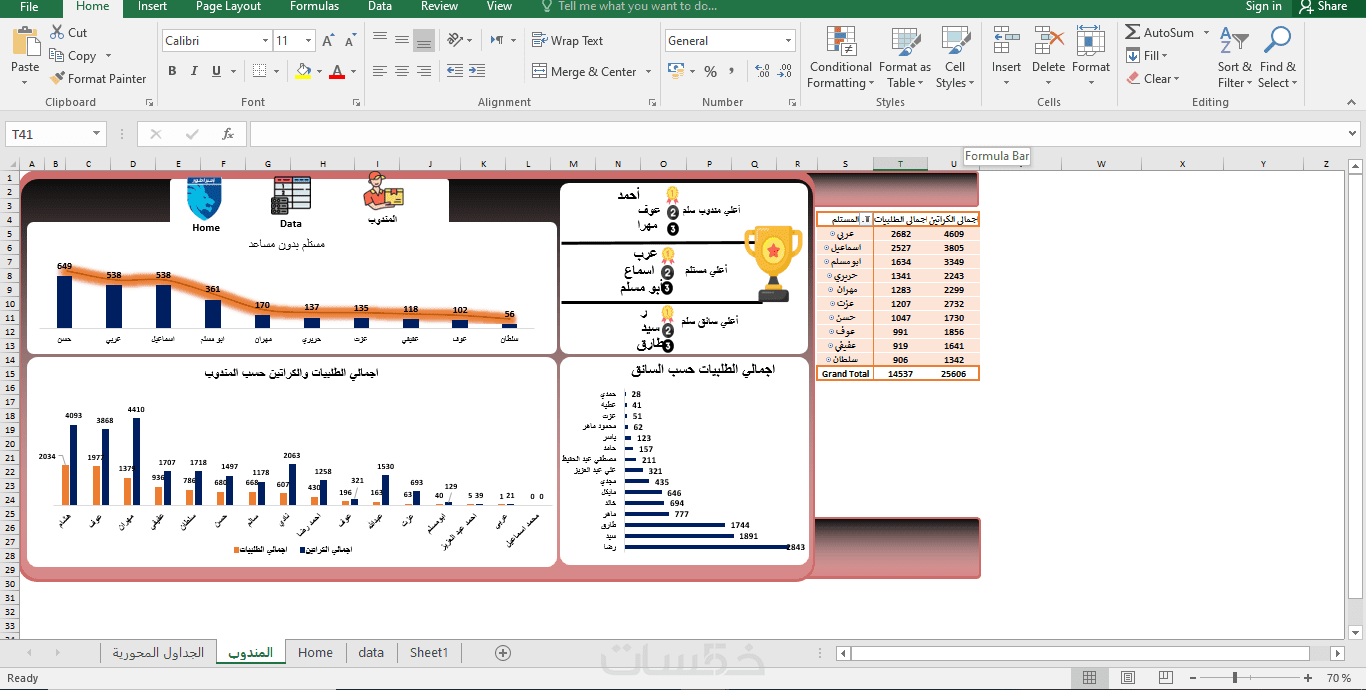
Task: Click Tell me what you want to do box
Action: pos(637,6)
